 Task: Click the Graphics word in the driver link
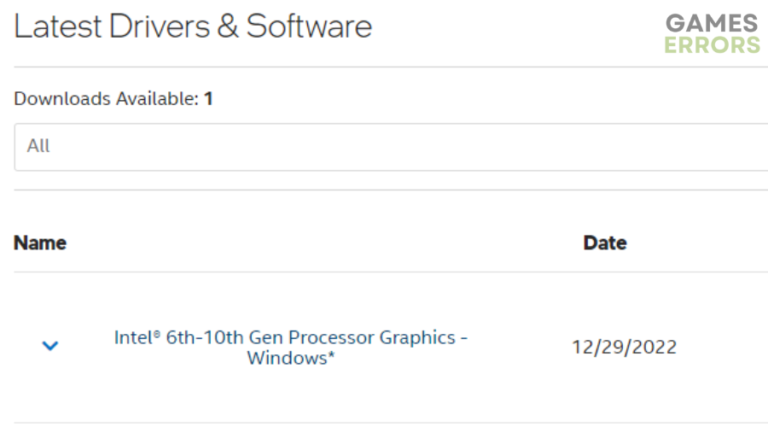pyautogui.click(x=417, y=338)
